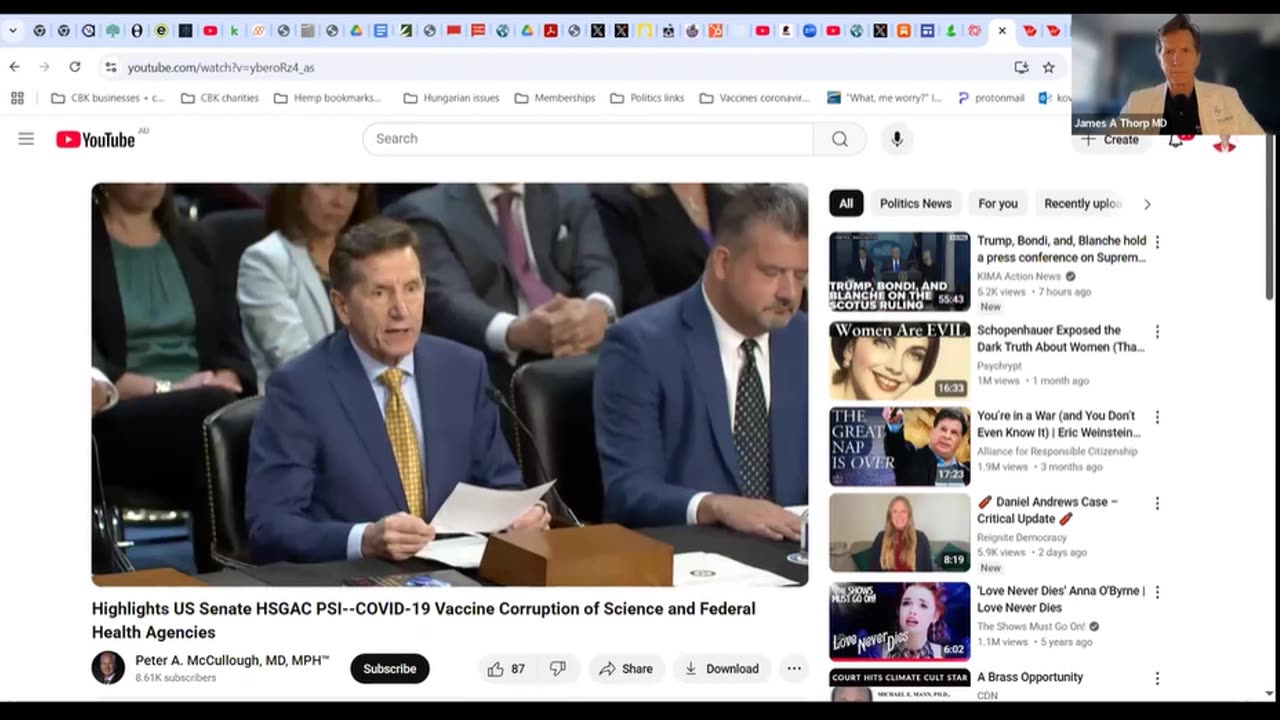Open Hungarian issues bookmark folder
The width and height of the screenshot is (1280, 720).
point(451,98)
